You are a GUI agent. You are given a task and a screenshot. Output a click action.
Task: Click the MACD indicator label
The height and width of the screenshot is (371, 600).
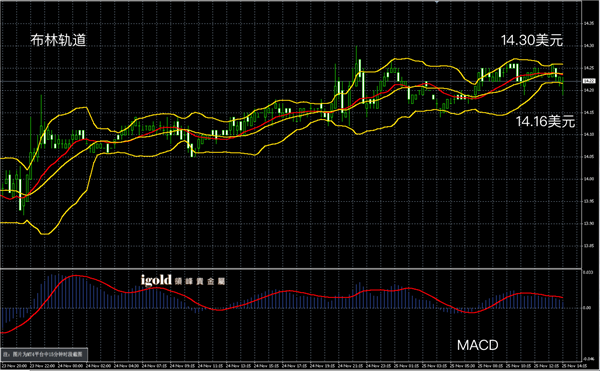click(x=478, y=345)
